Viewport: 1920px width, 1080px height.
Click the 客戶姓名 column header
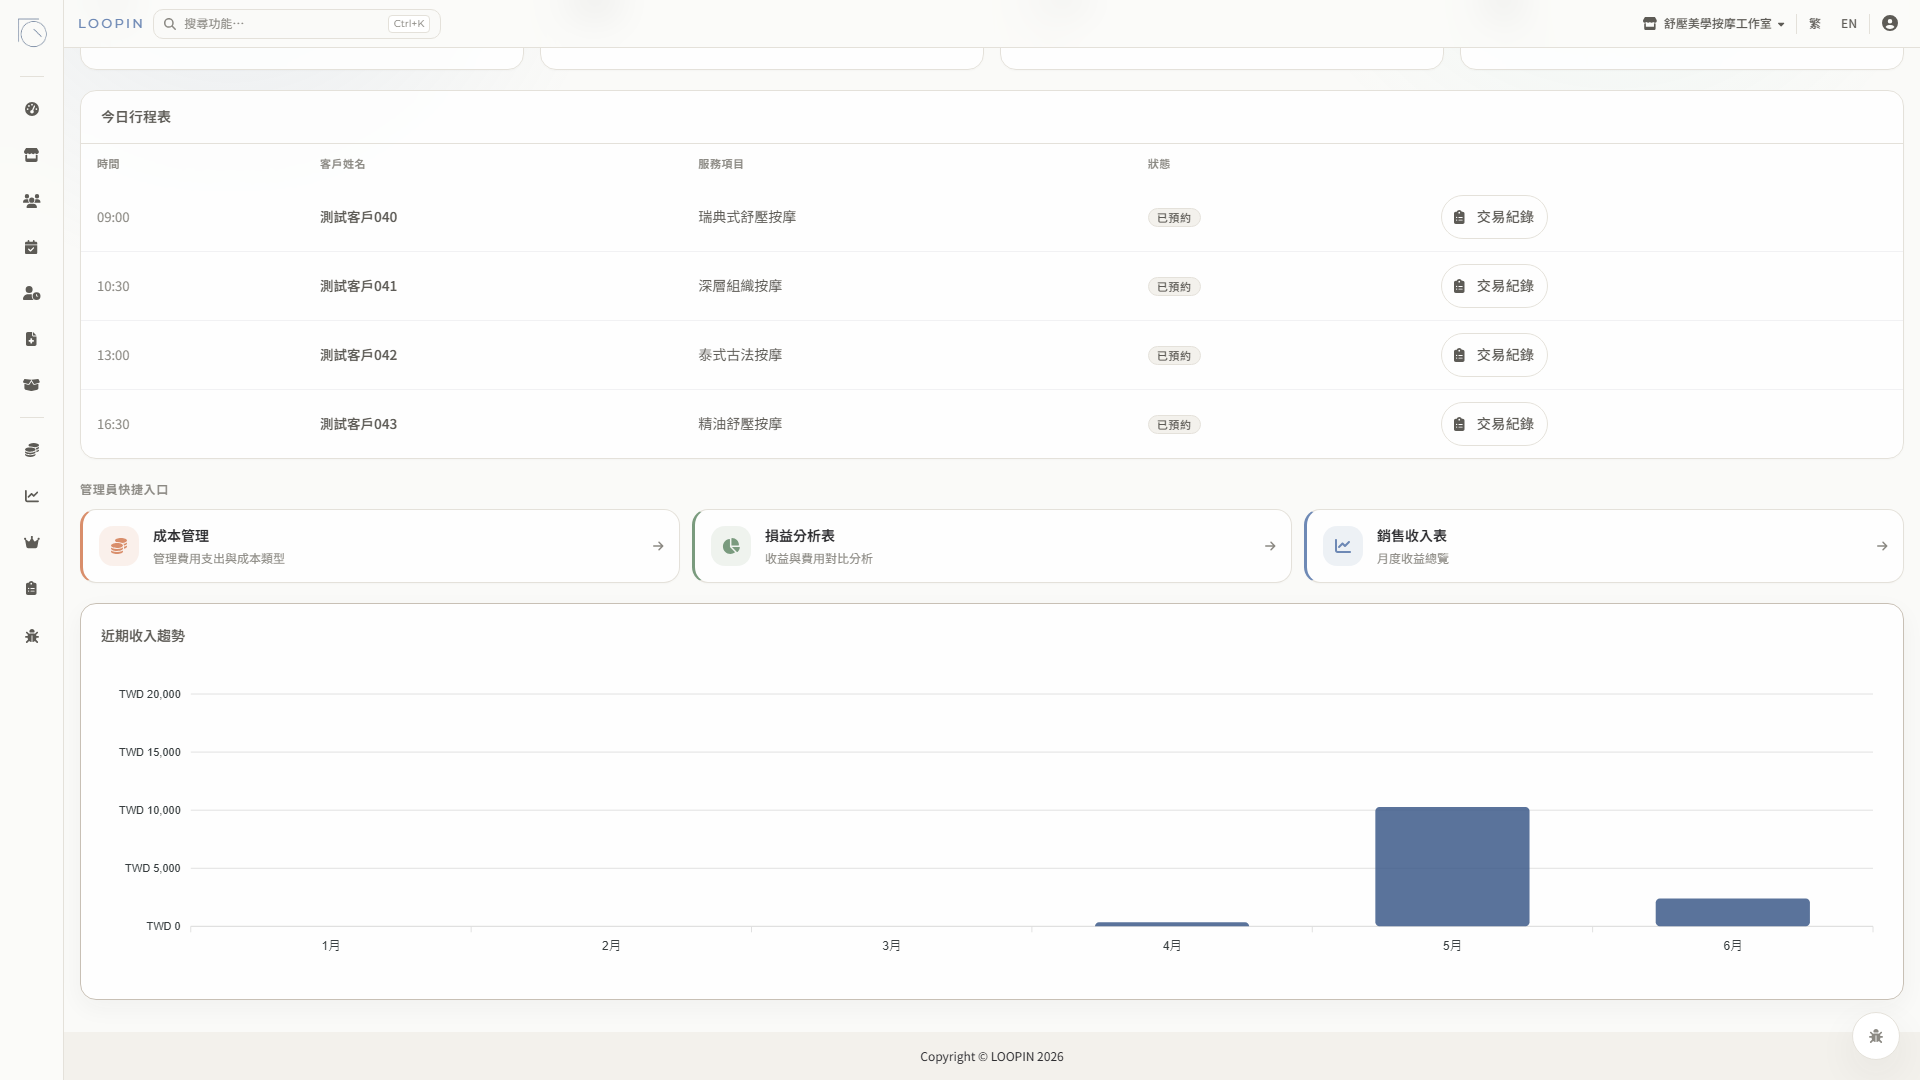[x=342, y=164]
